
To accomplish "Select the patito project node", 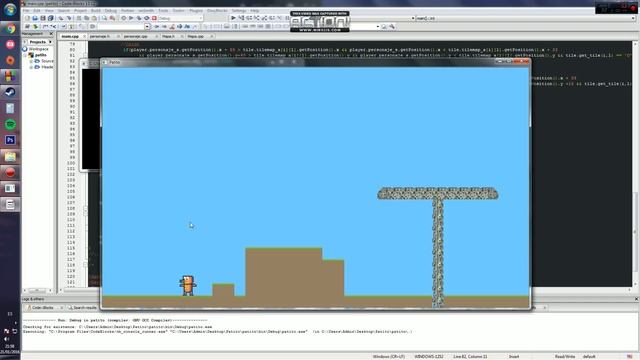I will (x=40, y=55).
